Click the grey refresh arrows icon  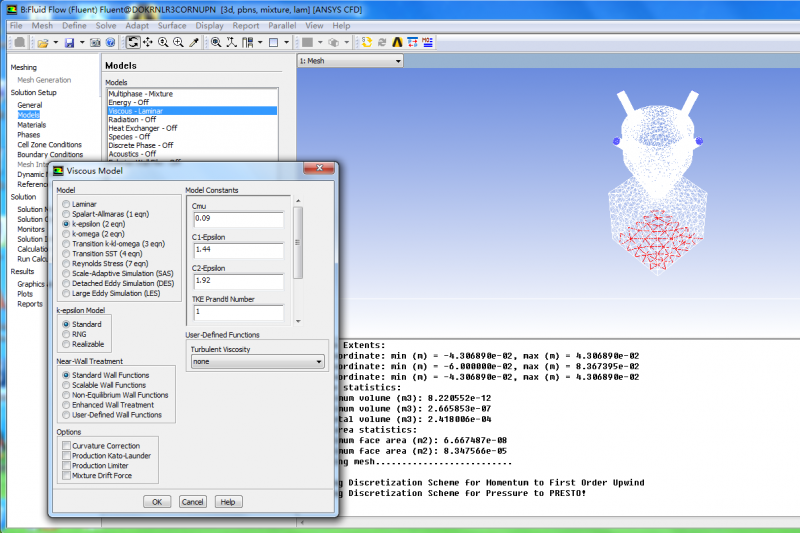pyautogui.click(x=382, y=42)
